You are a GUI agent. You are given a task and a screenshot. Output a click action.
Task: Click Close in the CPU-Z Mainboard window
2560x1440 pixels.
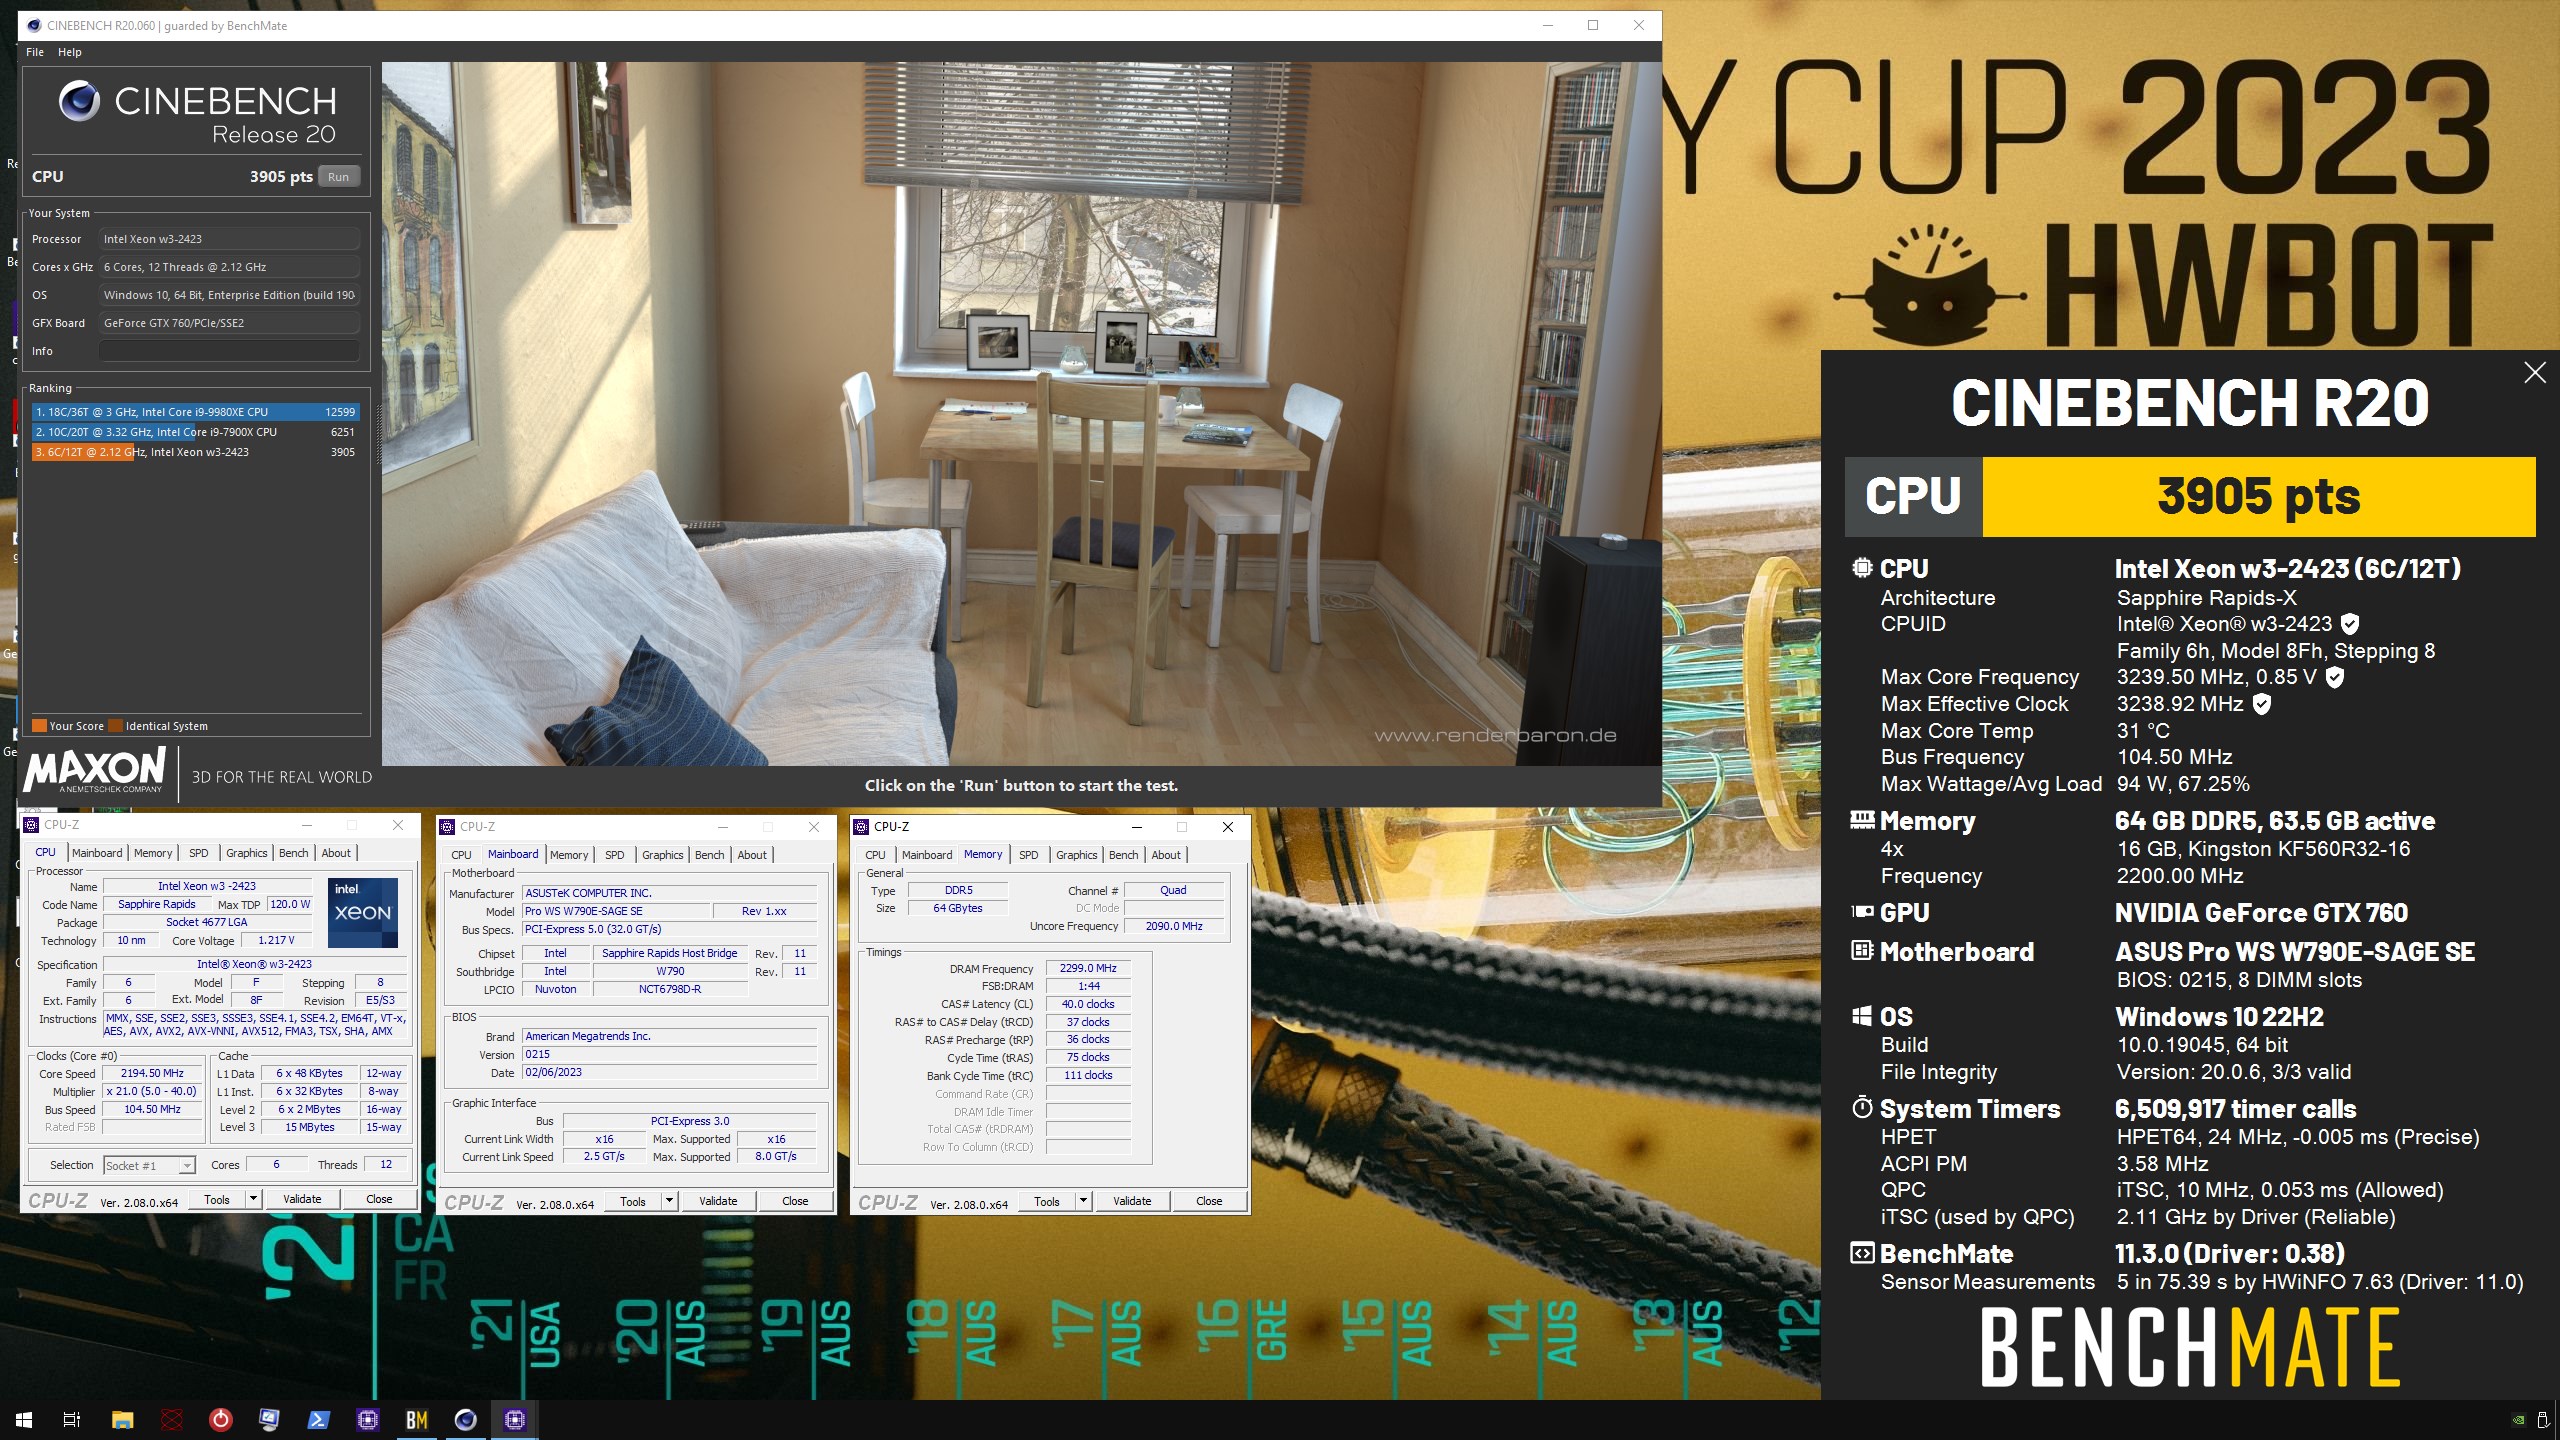point(795,1201)
